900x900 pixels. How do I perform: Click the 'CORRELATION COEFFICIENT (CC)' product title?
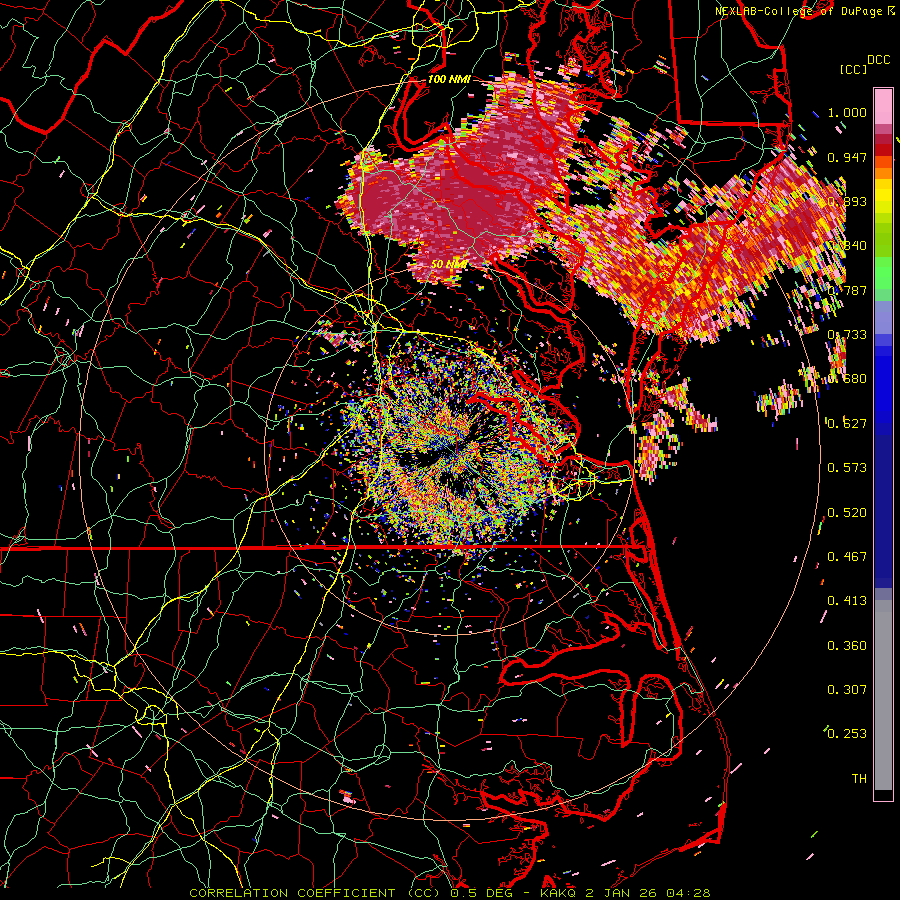[314, 893]
